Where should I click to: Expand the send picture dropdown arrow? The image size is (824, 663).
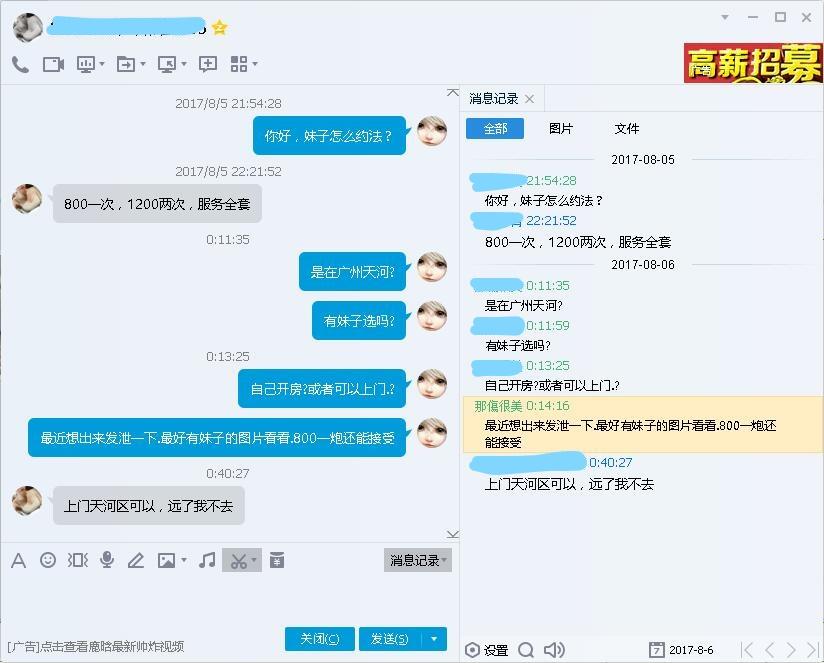pos(184,560)
